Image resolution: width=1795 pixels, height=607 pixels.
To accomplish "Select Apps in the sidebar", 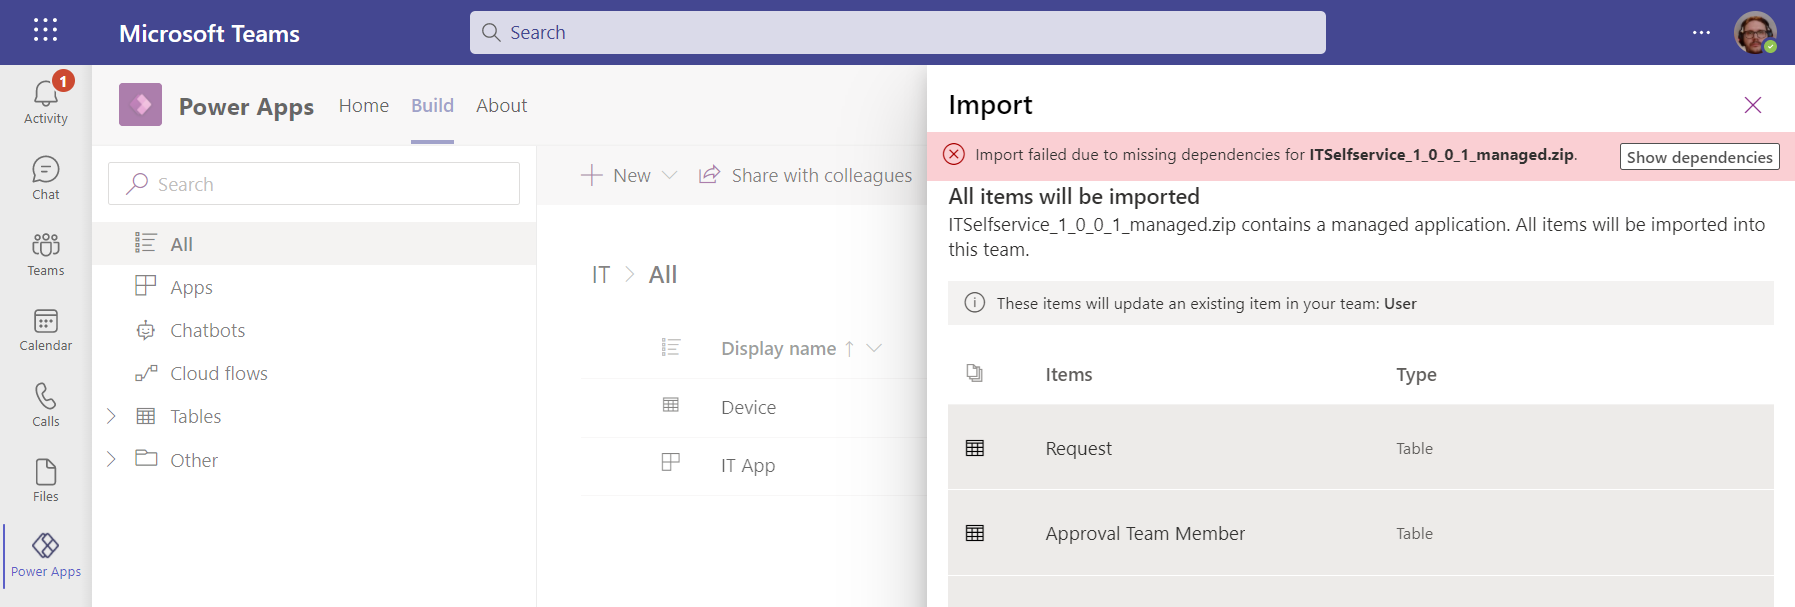I will click(314, 287).
